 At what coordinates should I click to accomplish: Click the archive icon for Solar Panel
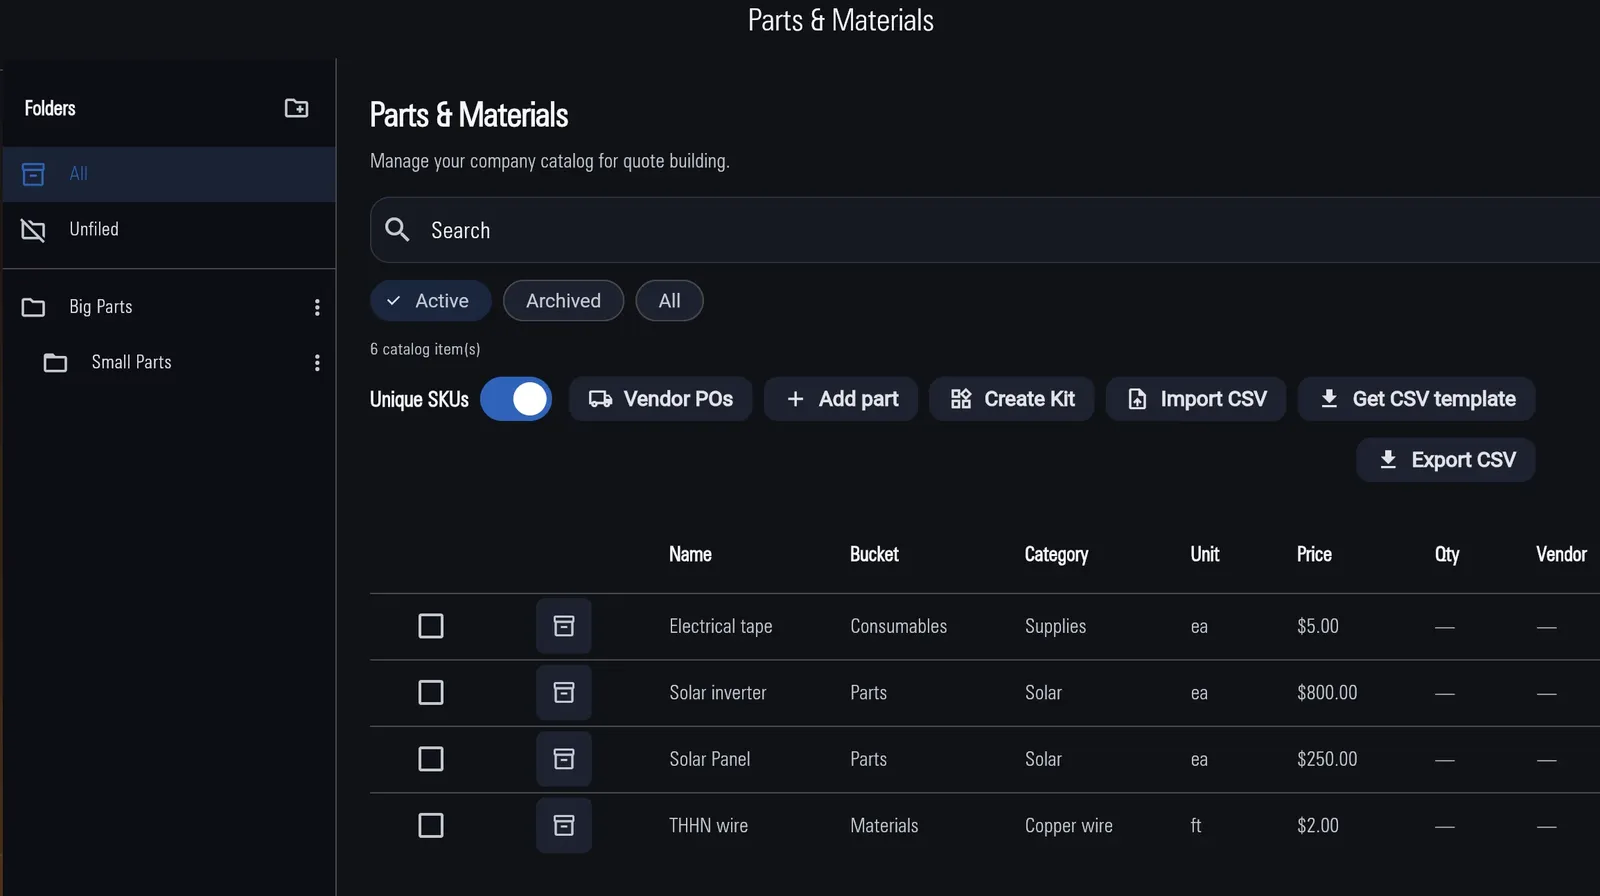coord(564,759)
